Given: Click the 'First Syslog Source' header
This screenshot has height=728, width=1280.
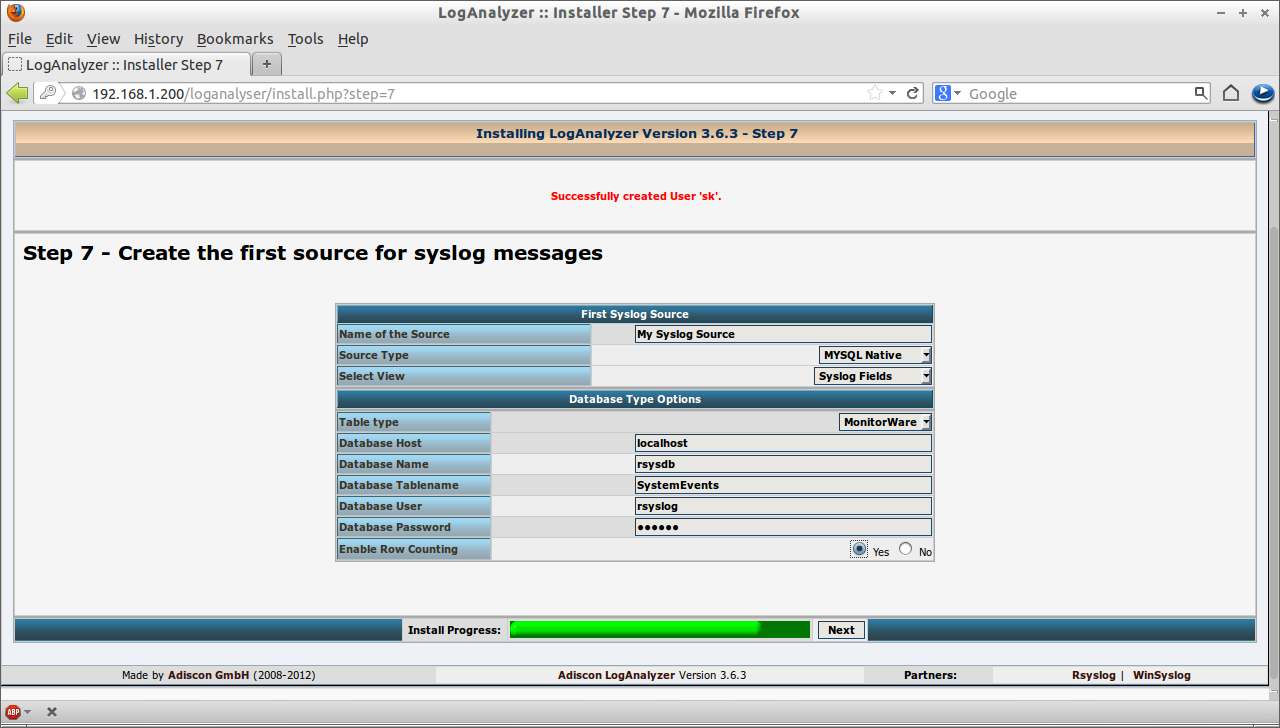Looking at the screenshot, I should [635, 314].
